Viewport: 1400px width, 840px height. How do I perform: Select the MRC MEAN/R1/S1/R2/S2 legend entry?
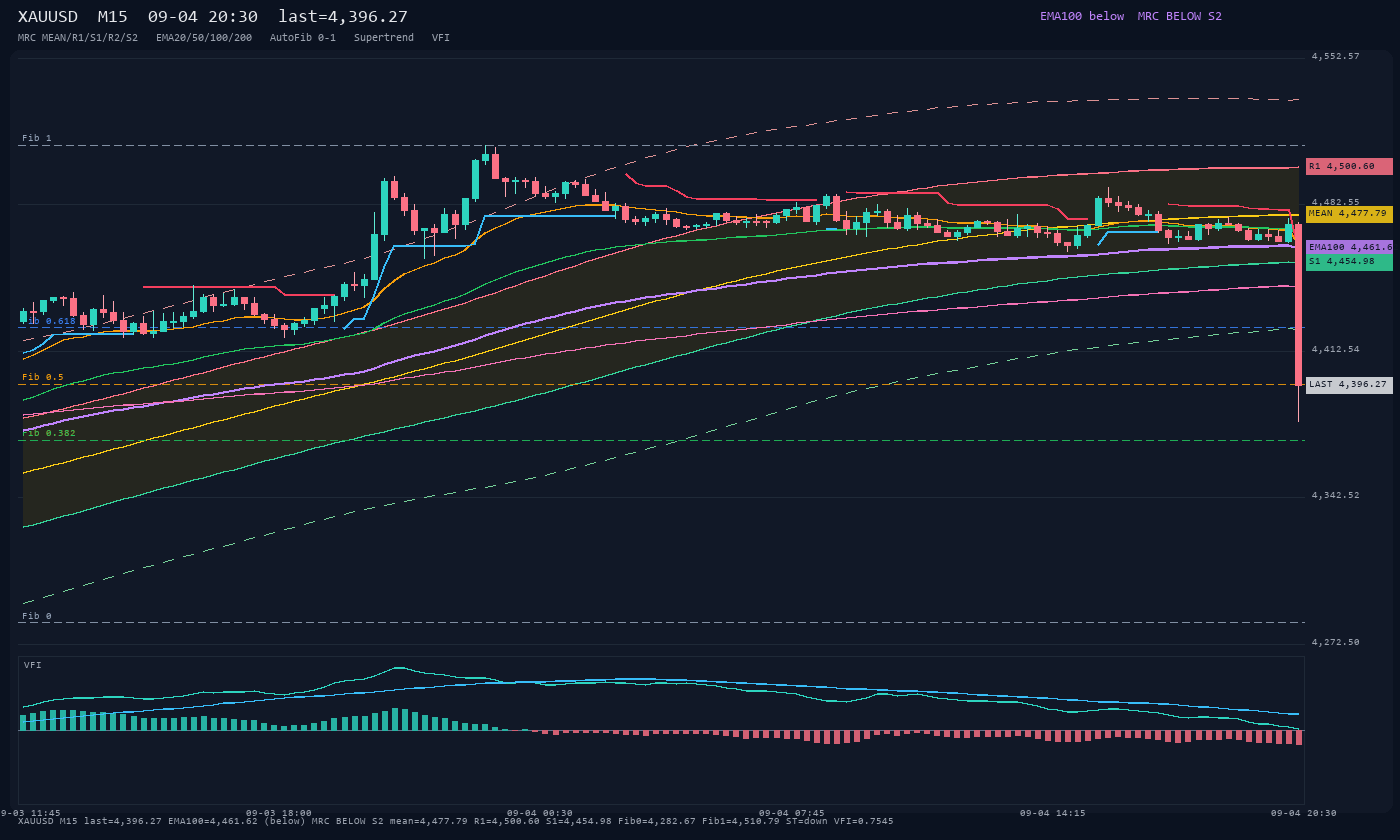point(78,38)
